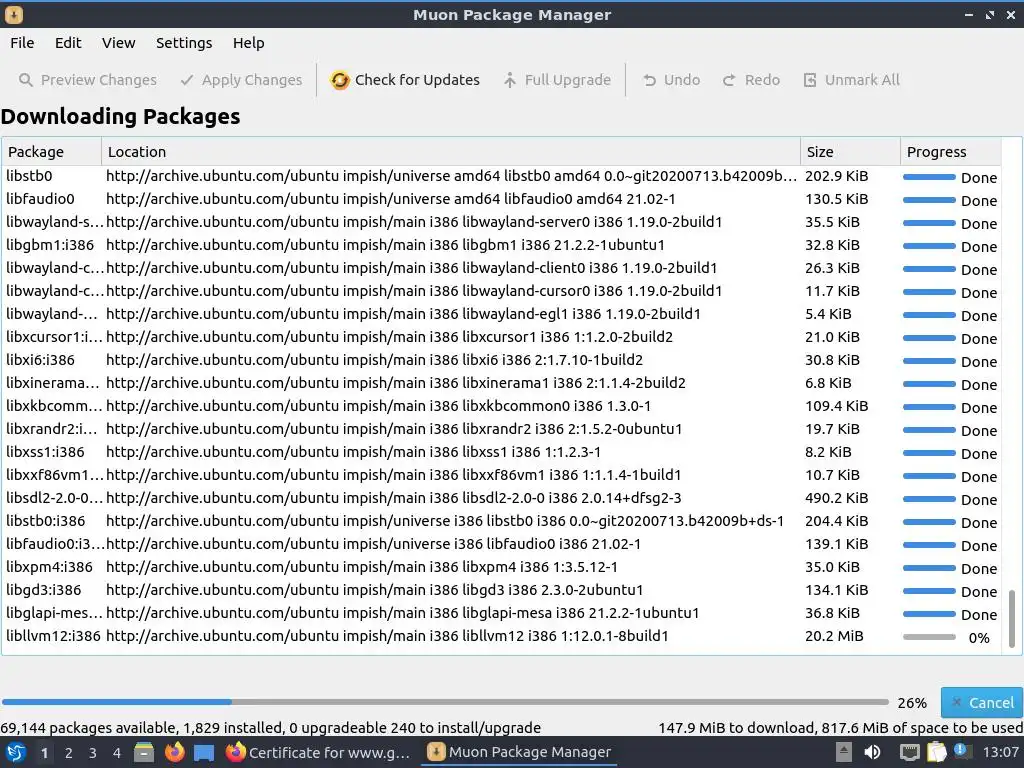Screen dimensions: 1024x768
Task: Click the Apply Changes toolbar button
Action: point(242,80)
